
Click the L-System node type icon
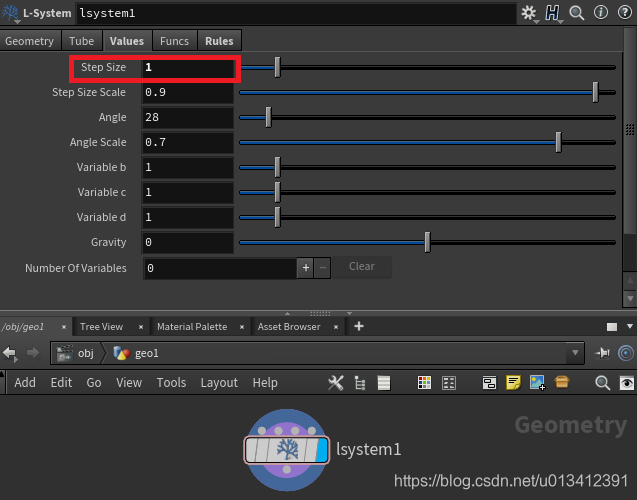10,13
